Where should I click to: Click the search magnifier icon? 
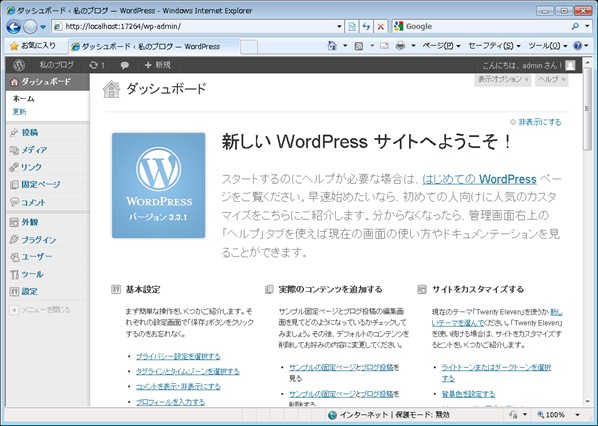pos(575,26)
